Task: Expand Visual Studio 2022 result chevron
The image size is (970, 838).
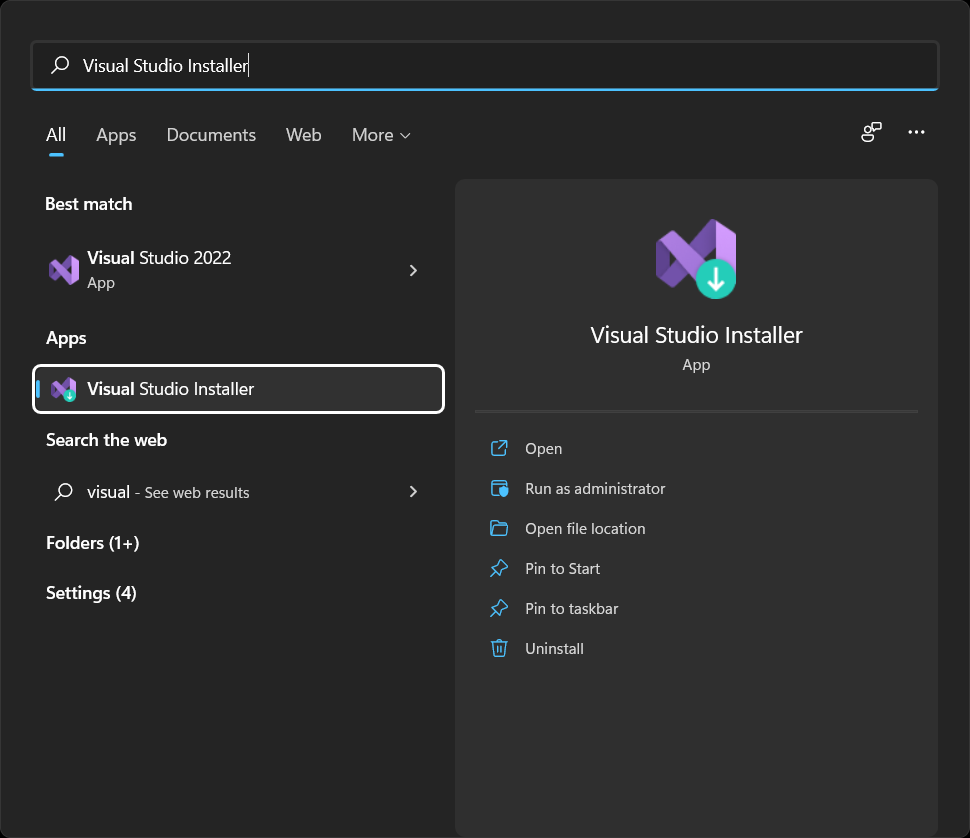Action: point(413,270)
